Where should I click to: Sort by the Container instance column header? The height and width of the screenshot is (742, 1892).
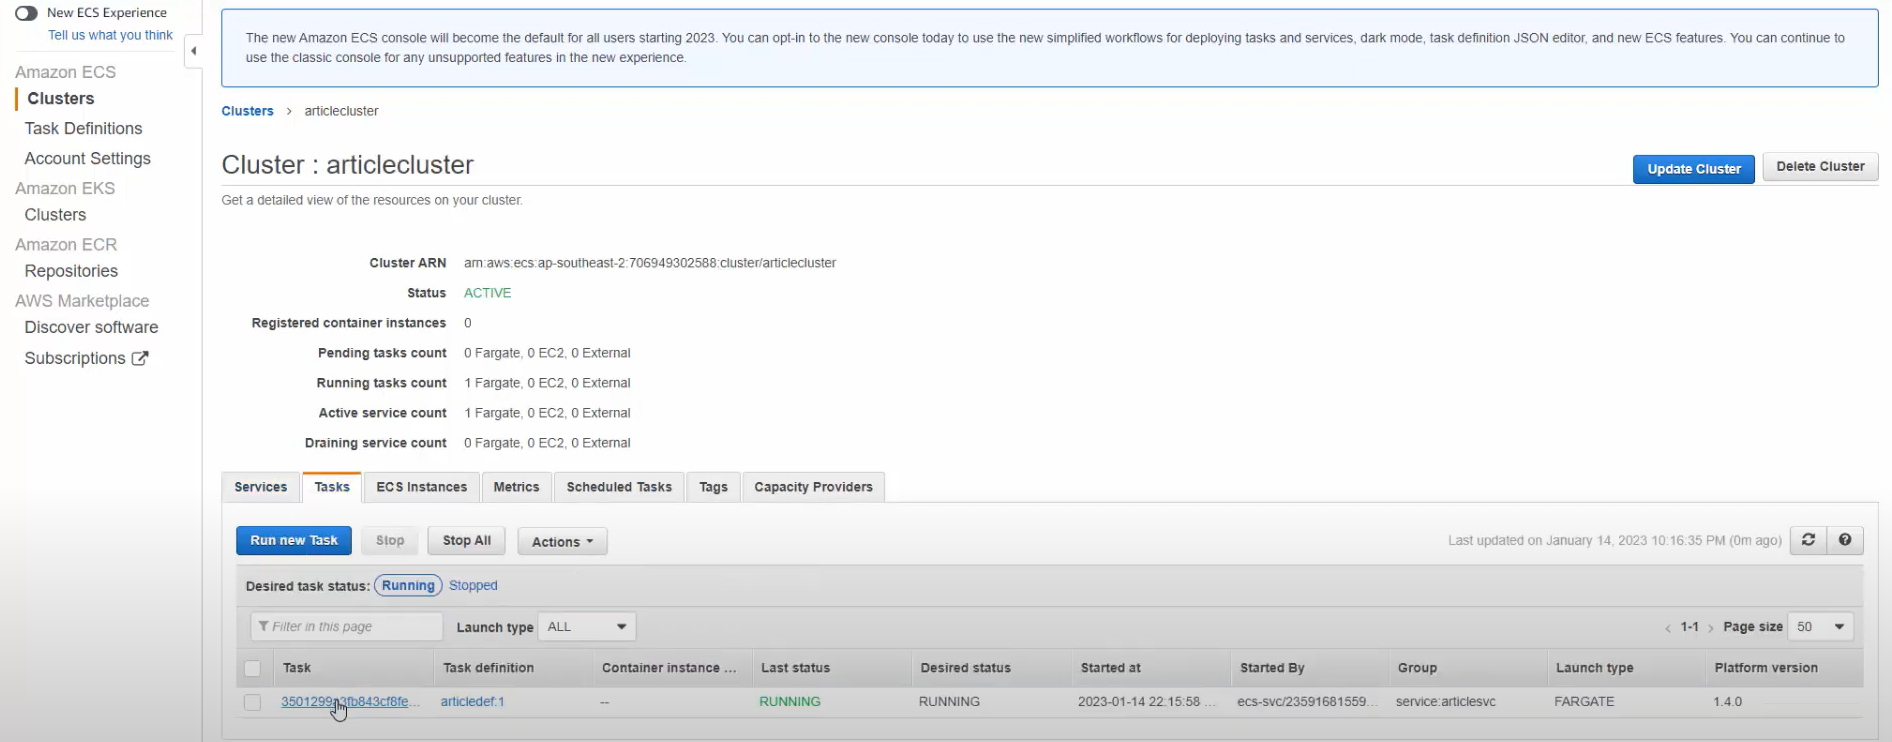(668, 668)
